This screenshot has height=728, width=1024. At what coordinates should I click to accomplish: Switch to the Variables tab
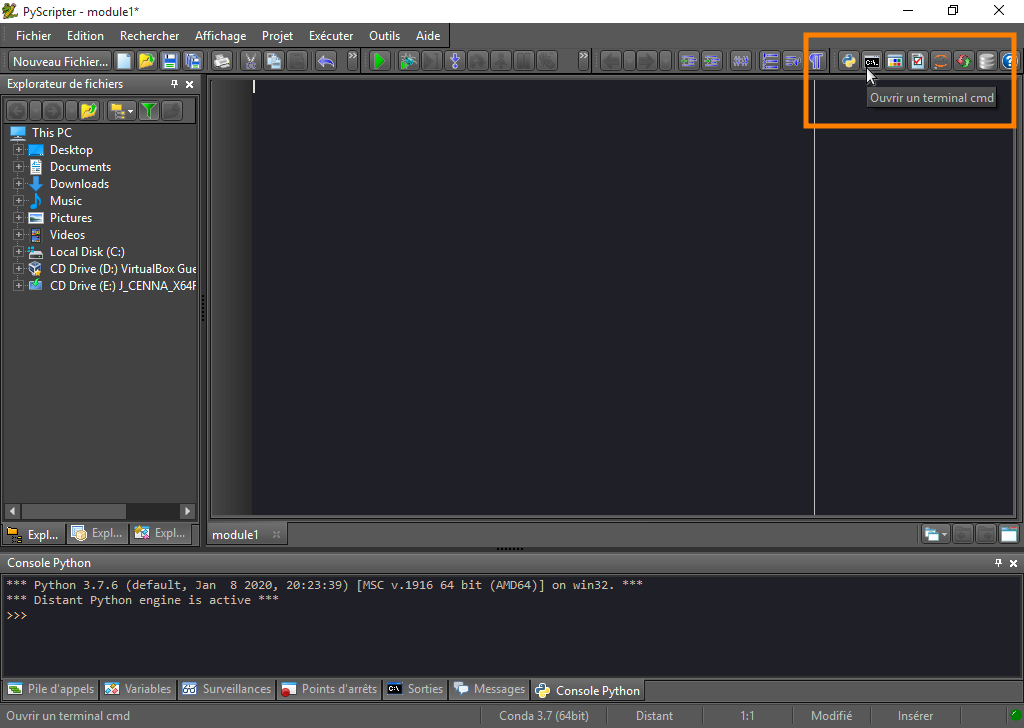139,689
